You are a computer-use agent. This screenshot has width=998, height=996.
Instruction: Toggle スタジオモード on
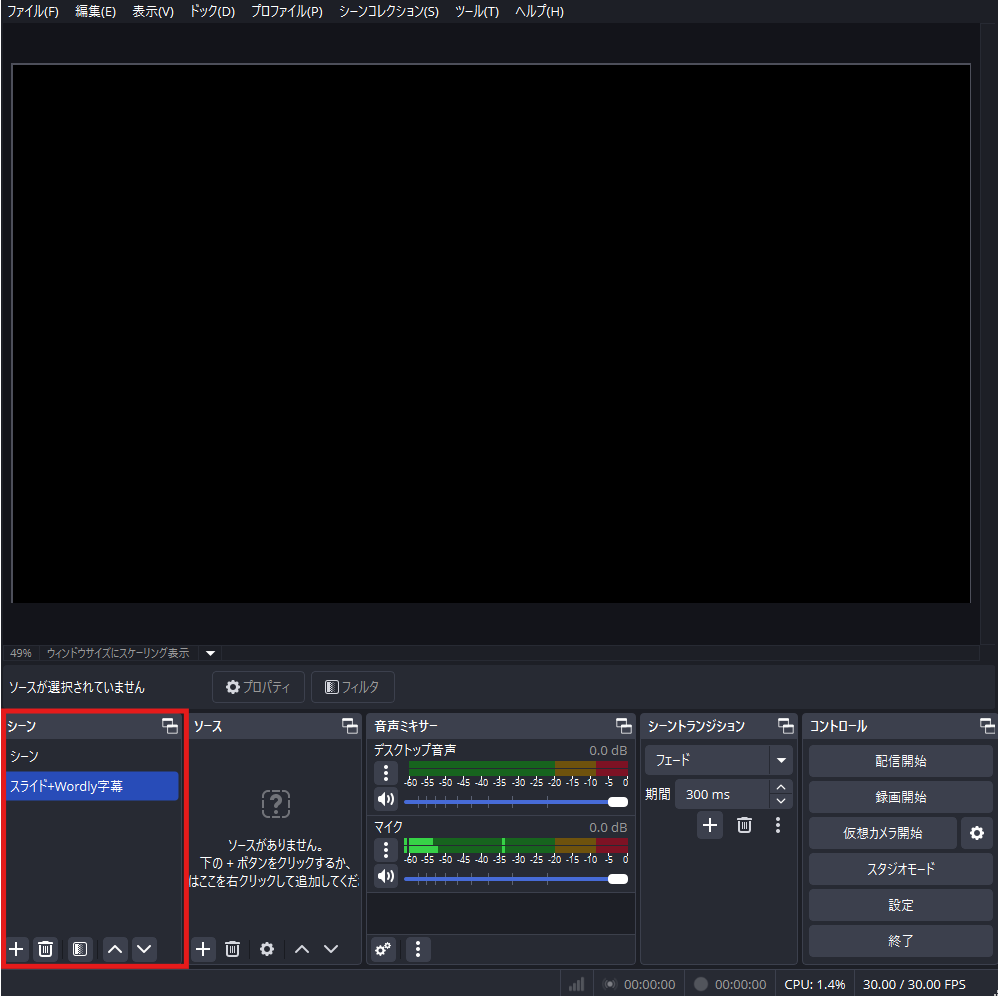(x=900, y=869)
